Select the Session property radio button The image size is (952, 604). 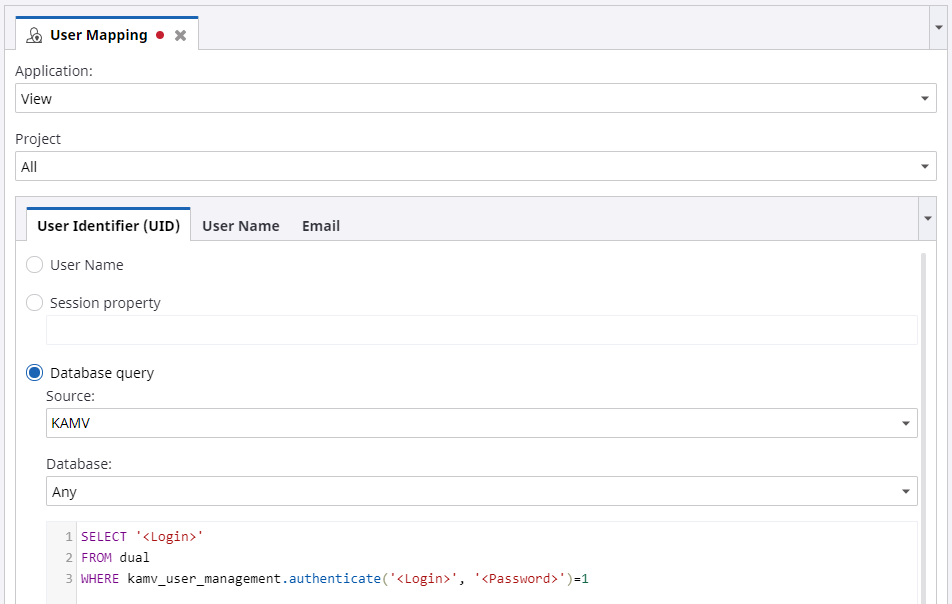click(x=34, y=302)
